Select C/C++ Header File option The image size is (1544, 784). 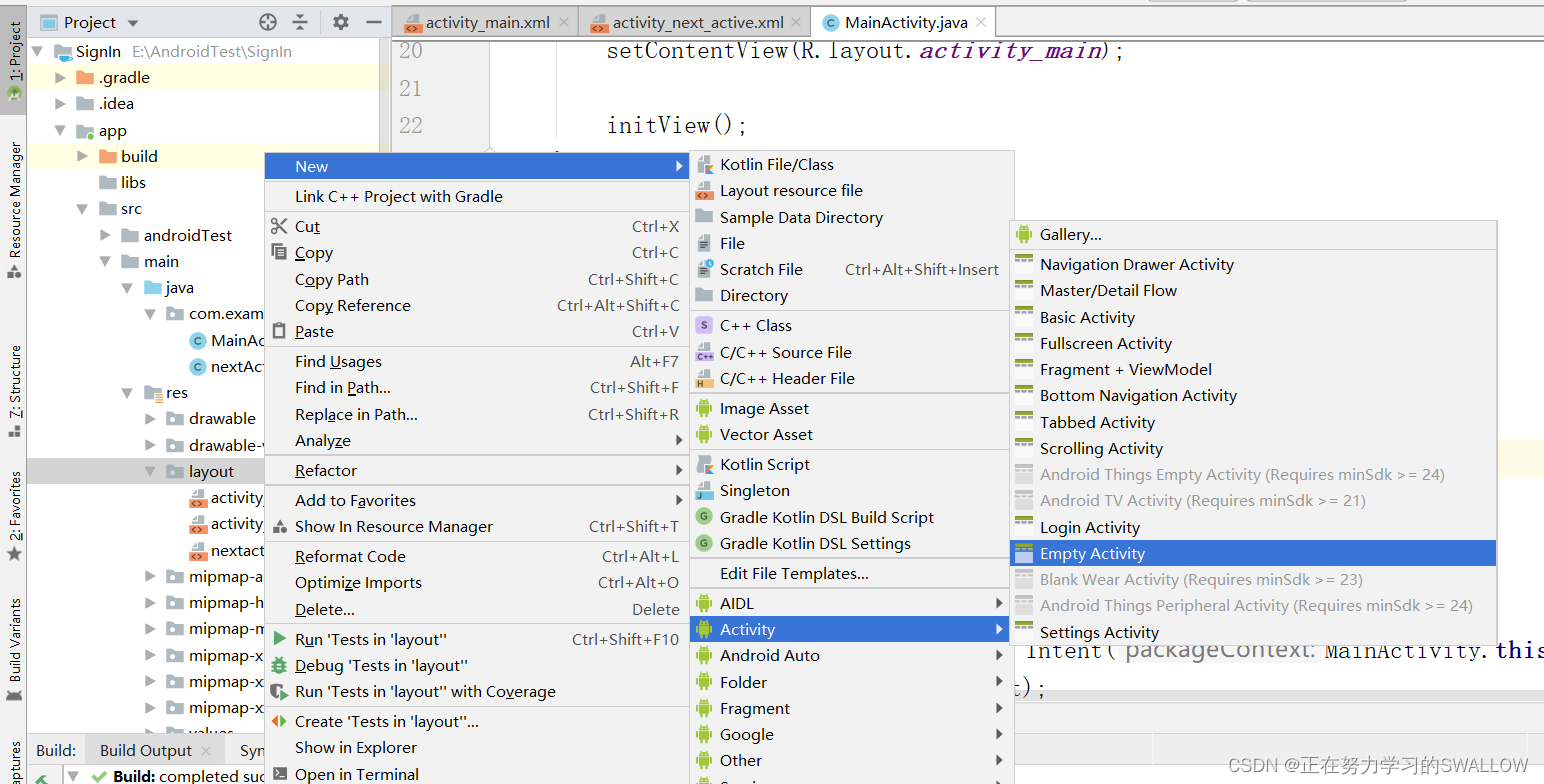(x=852, y=378)
